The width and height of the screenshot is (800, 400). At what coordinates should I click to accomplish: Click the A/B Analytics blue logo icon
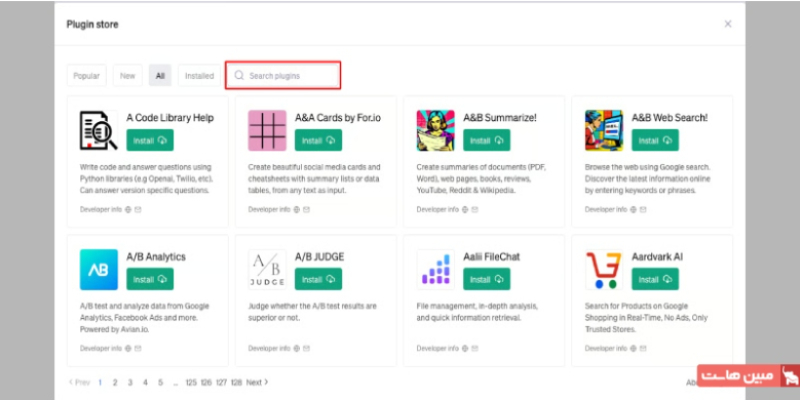98,269
